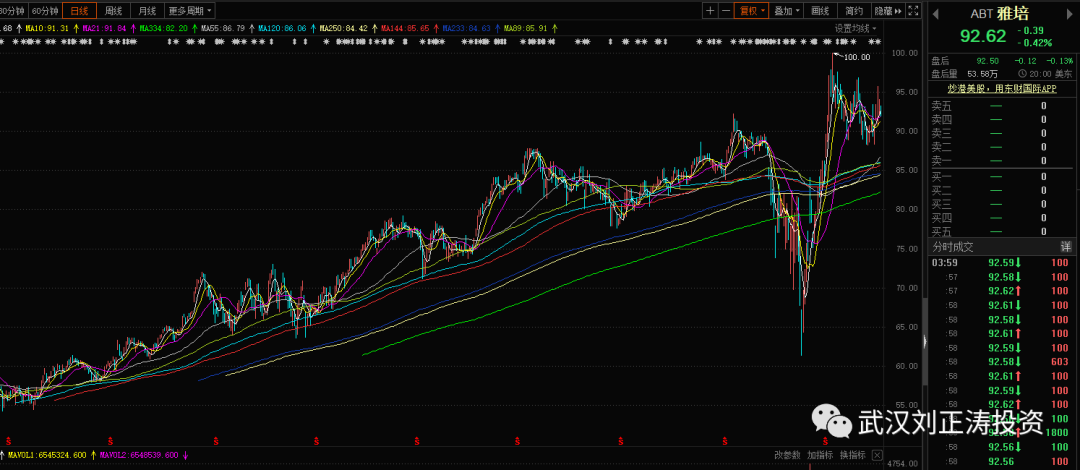This screenshot has width=1080, height=470.
Task: Select MA21:91.84 indicator label
Action: tap(104, 28)
